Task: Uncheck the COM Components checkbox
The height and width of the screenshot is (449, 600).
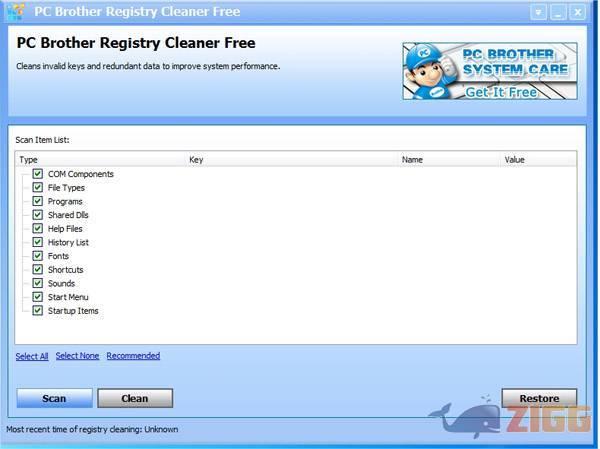Action: (x=38, y=174)
